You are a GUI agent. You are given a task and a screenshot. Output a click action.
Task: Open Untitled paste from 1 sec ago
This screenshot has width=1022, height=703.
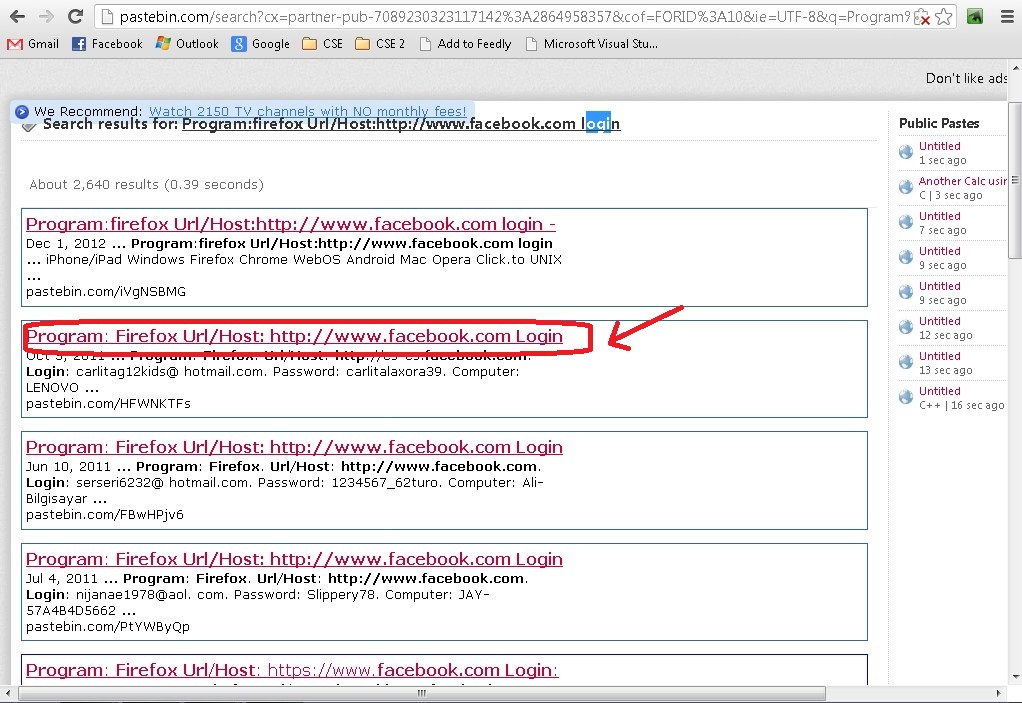click(939, 146)
